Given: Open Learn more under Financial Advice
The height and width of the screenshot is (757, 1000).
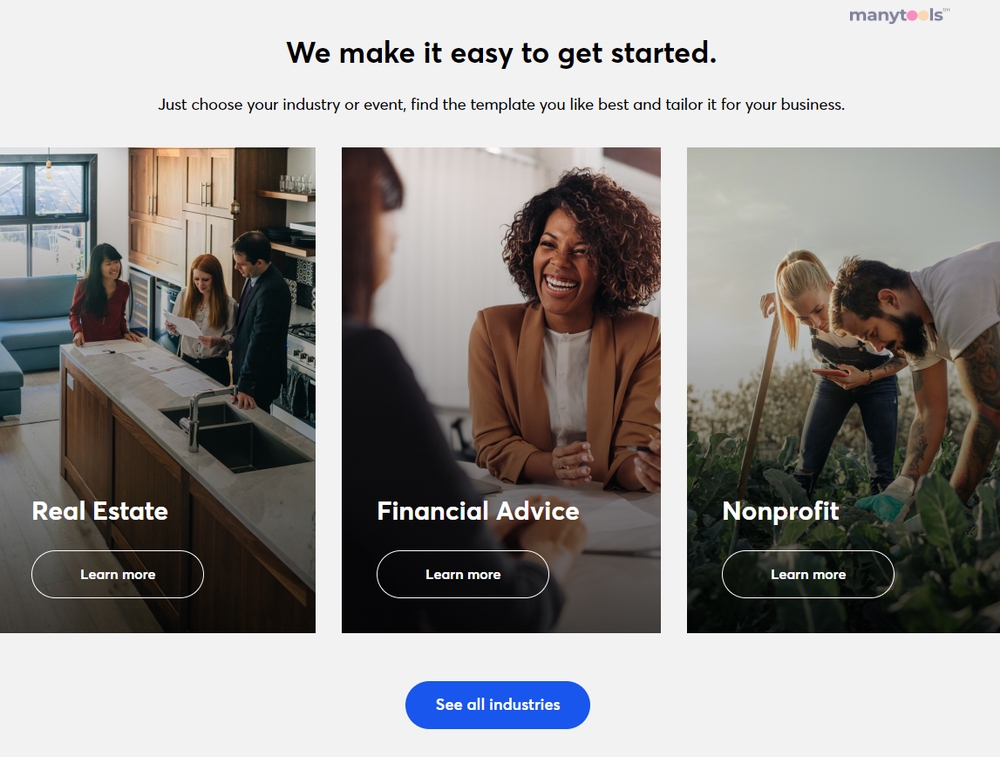Looking at the screenshot, I should (x=462, y=574).
